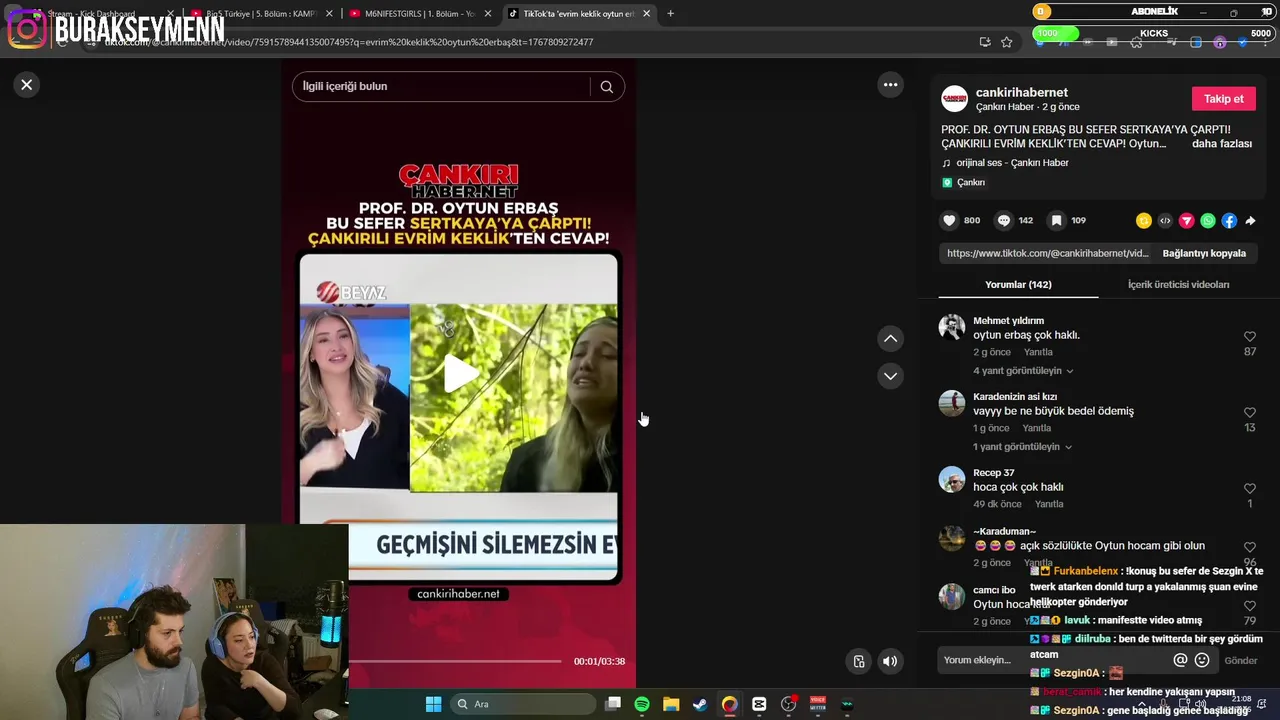Like Mehmet yıldırım's comment

(1249, 337)
